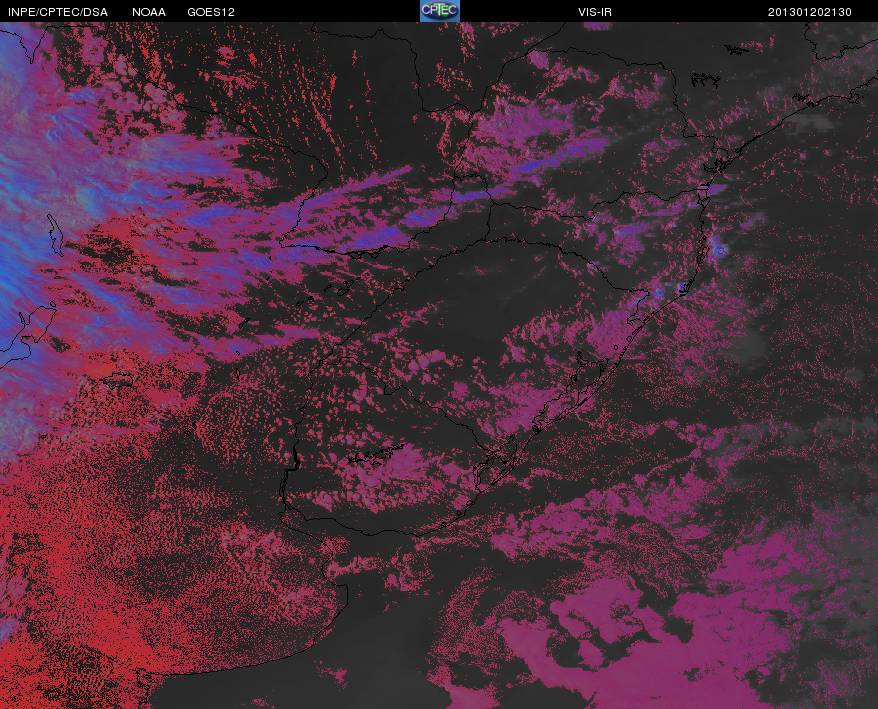Click the NOAA label in the header
Screen dimensions: 878x709
[x=149, y=12]
